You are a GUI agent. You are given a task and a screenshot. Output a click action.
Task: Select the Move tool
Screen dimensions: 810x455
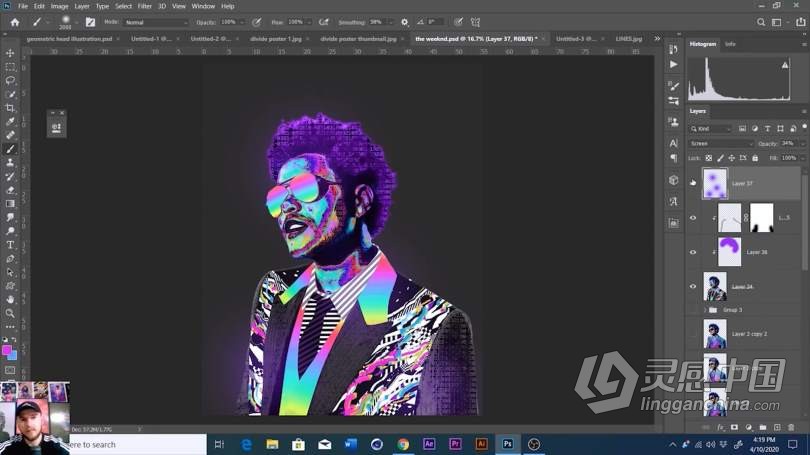(10, 53)
